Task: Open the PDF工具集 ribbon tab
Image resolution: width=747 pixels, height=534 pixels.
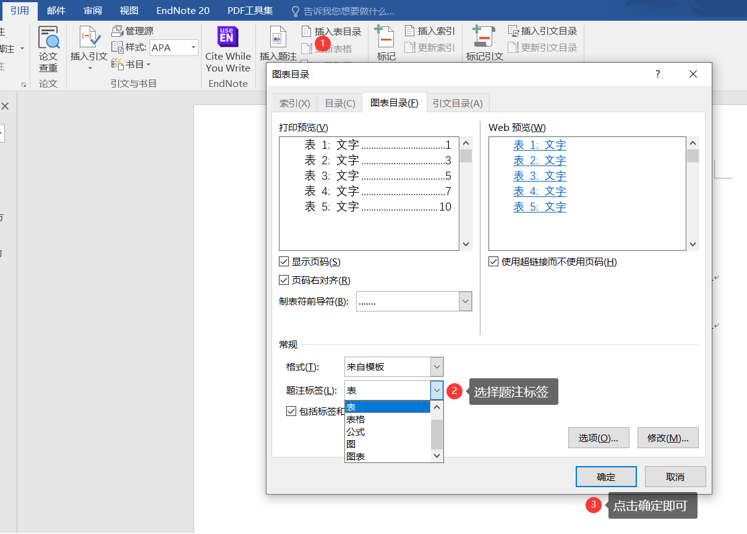Action: (250, 10)
